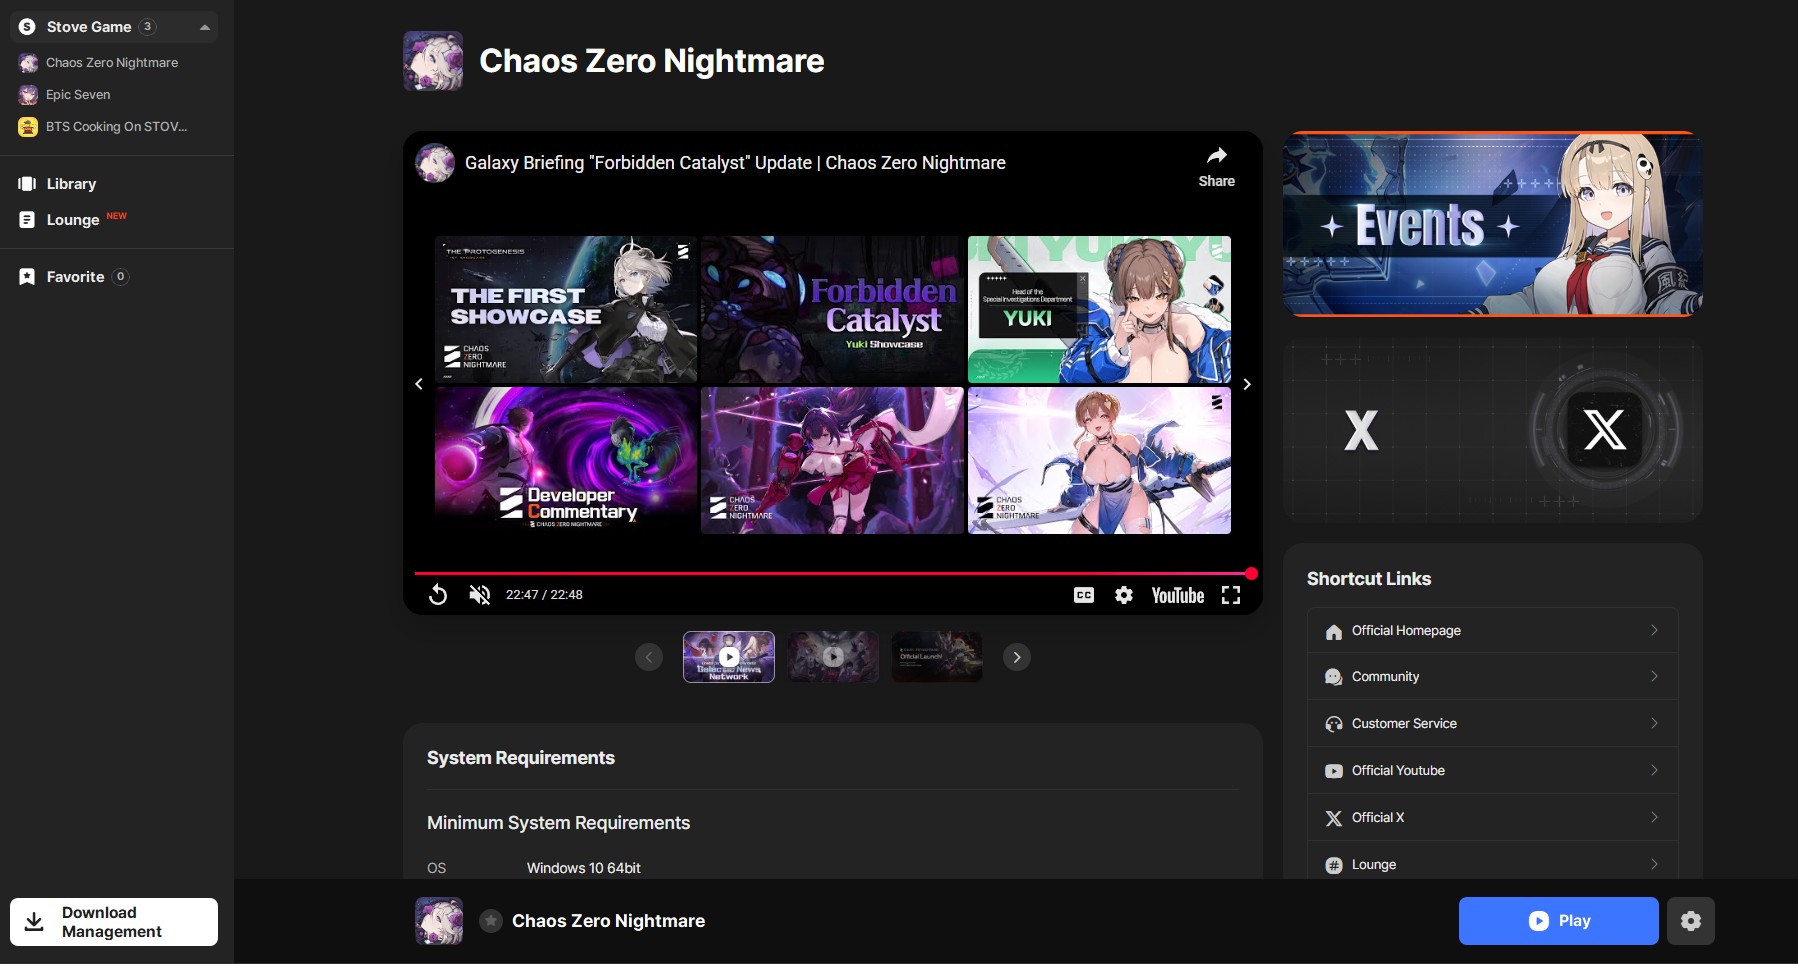Open the Yuki character suggested video
This screenshot has width=1798, height=964.
[1099, 310]
